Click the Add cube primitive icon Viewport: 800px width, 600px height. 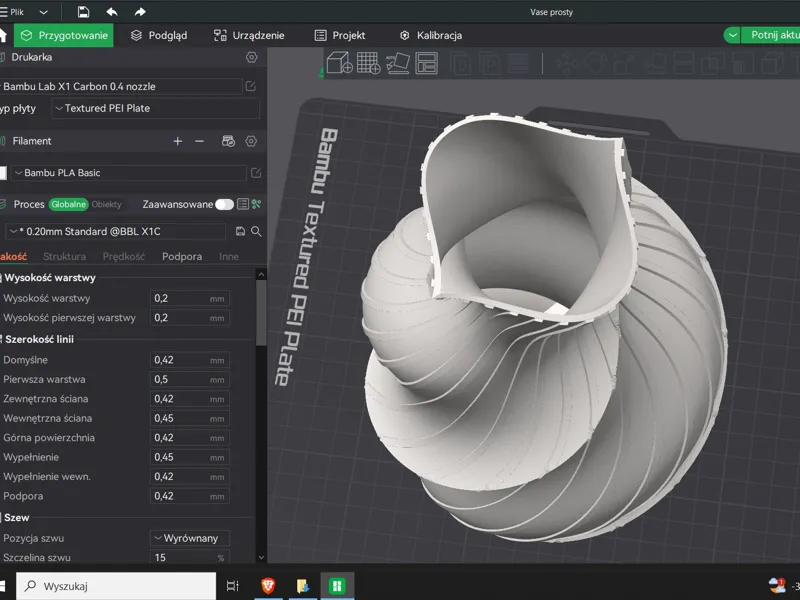(x=339, y=63)
